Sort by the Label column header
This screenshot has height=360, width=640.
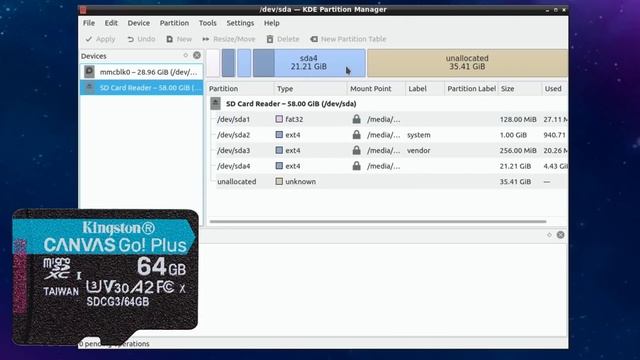424,89
